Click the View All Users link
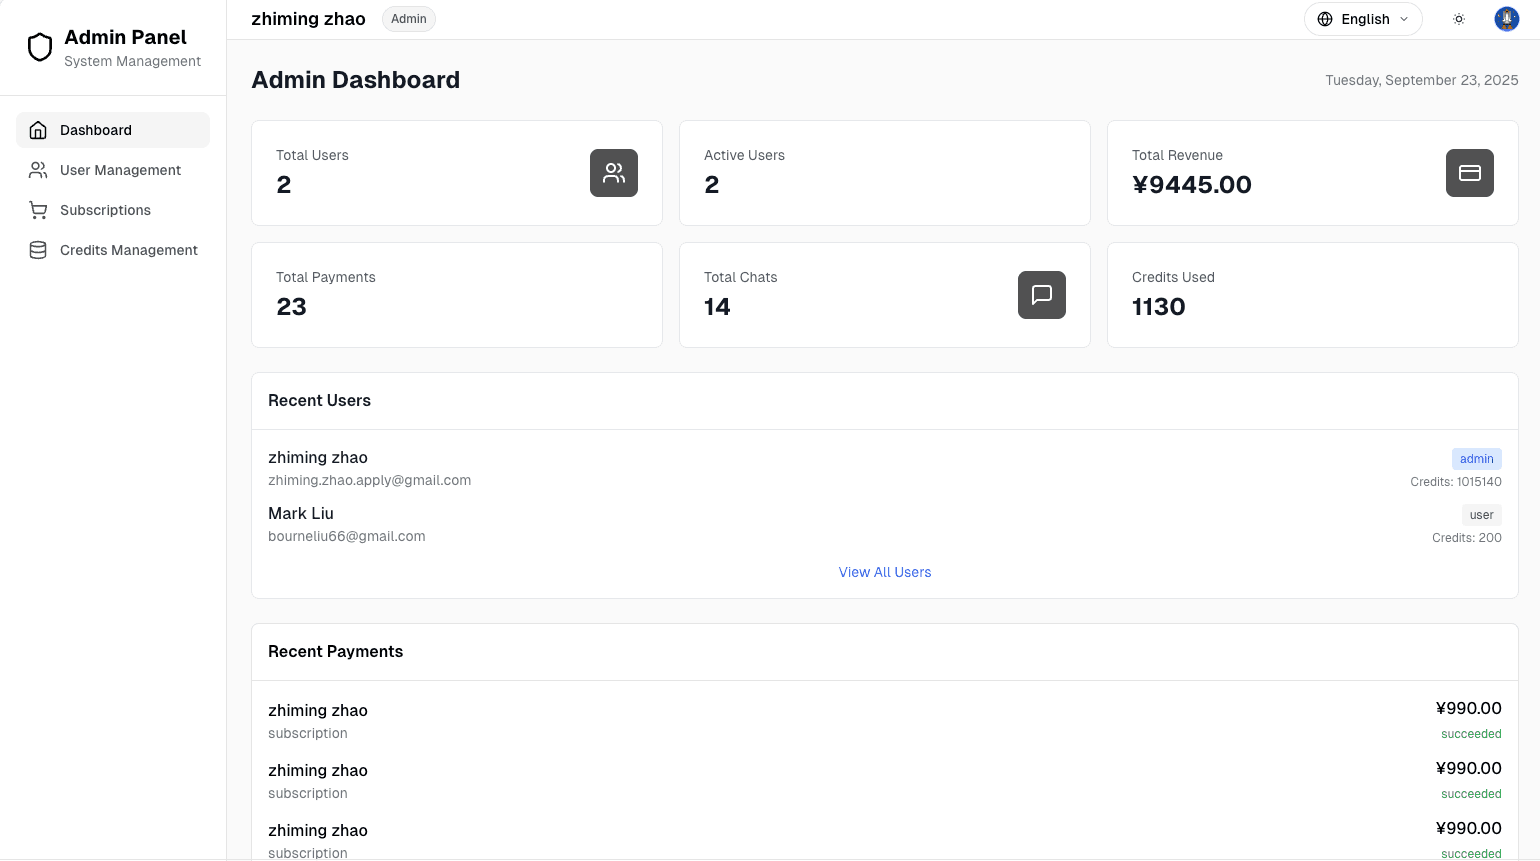1540x861 pixels. pos(884,572)
